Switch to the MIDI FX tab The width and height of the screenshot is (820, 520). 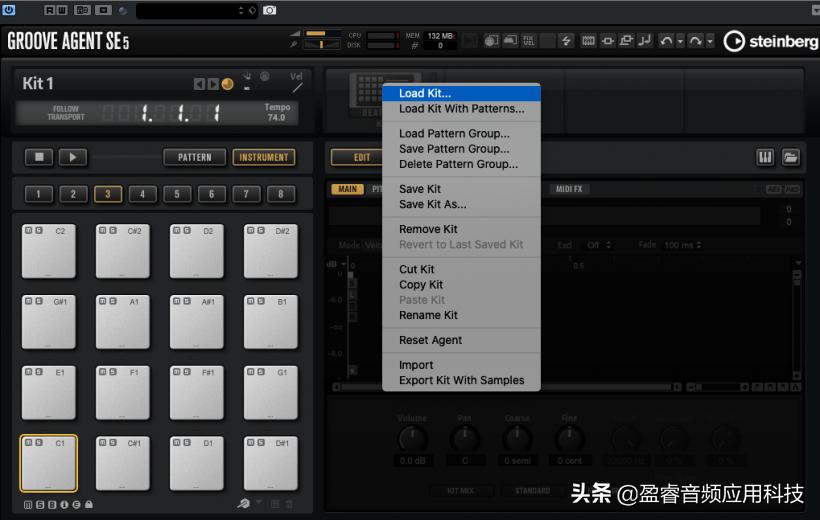[x=569, y=189]
